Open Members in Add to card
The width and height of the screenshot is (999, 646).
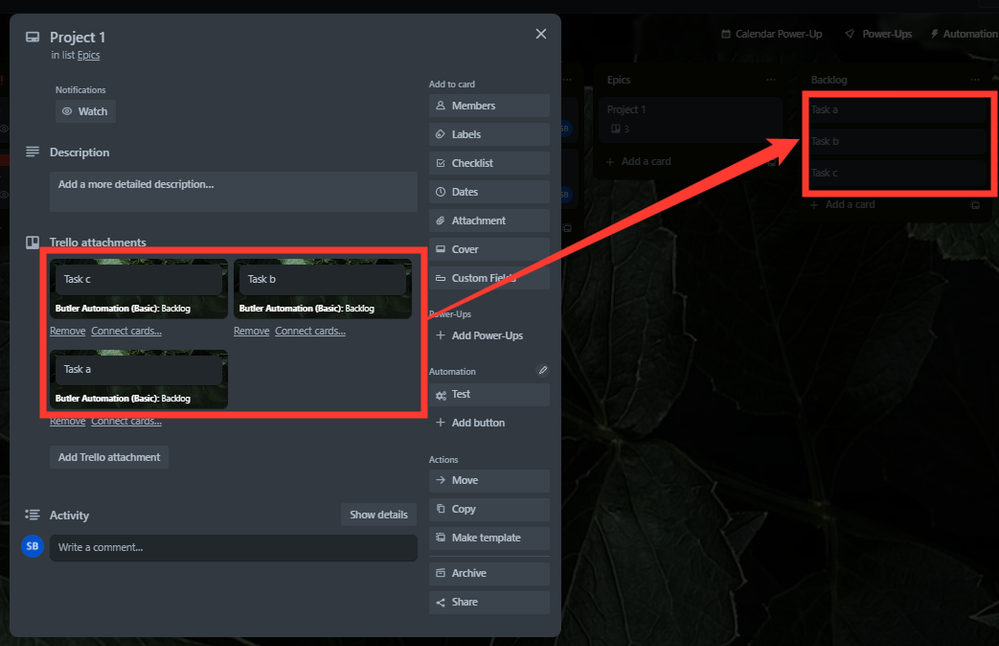(x=489, y=106)
